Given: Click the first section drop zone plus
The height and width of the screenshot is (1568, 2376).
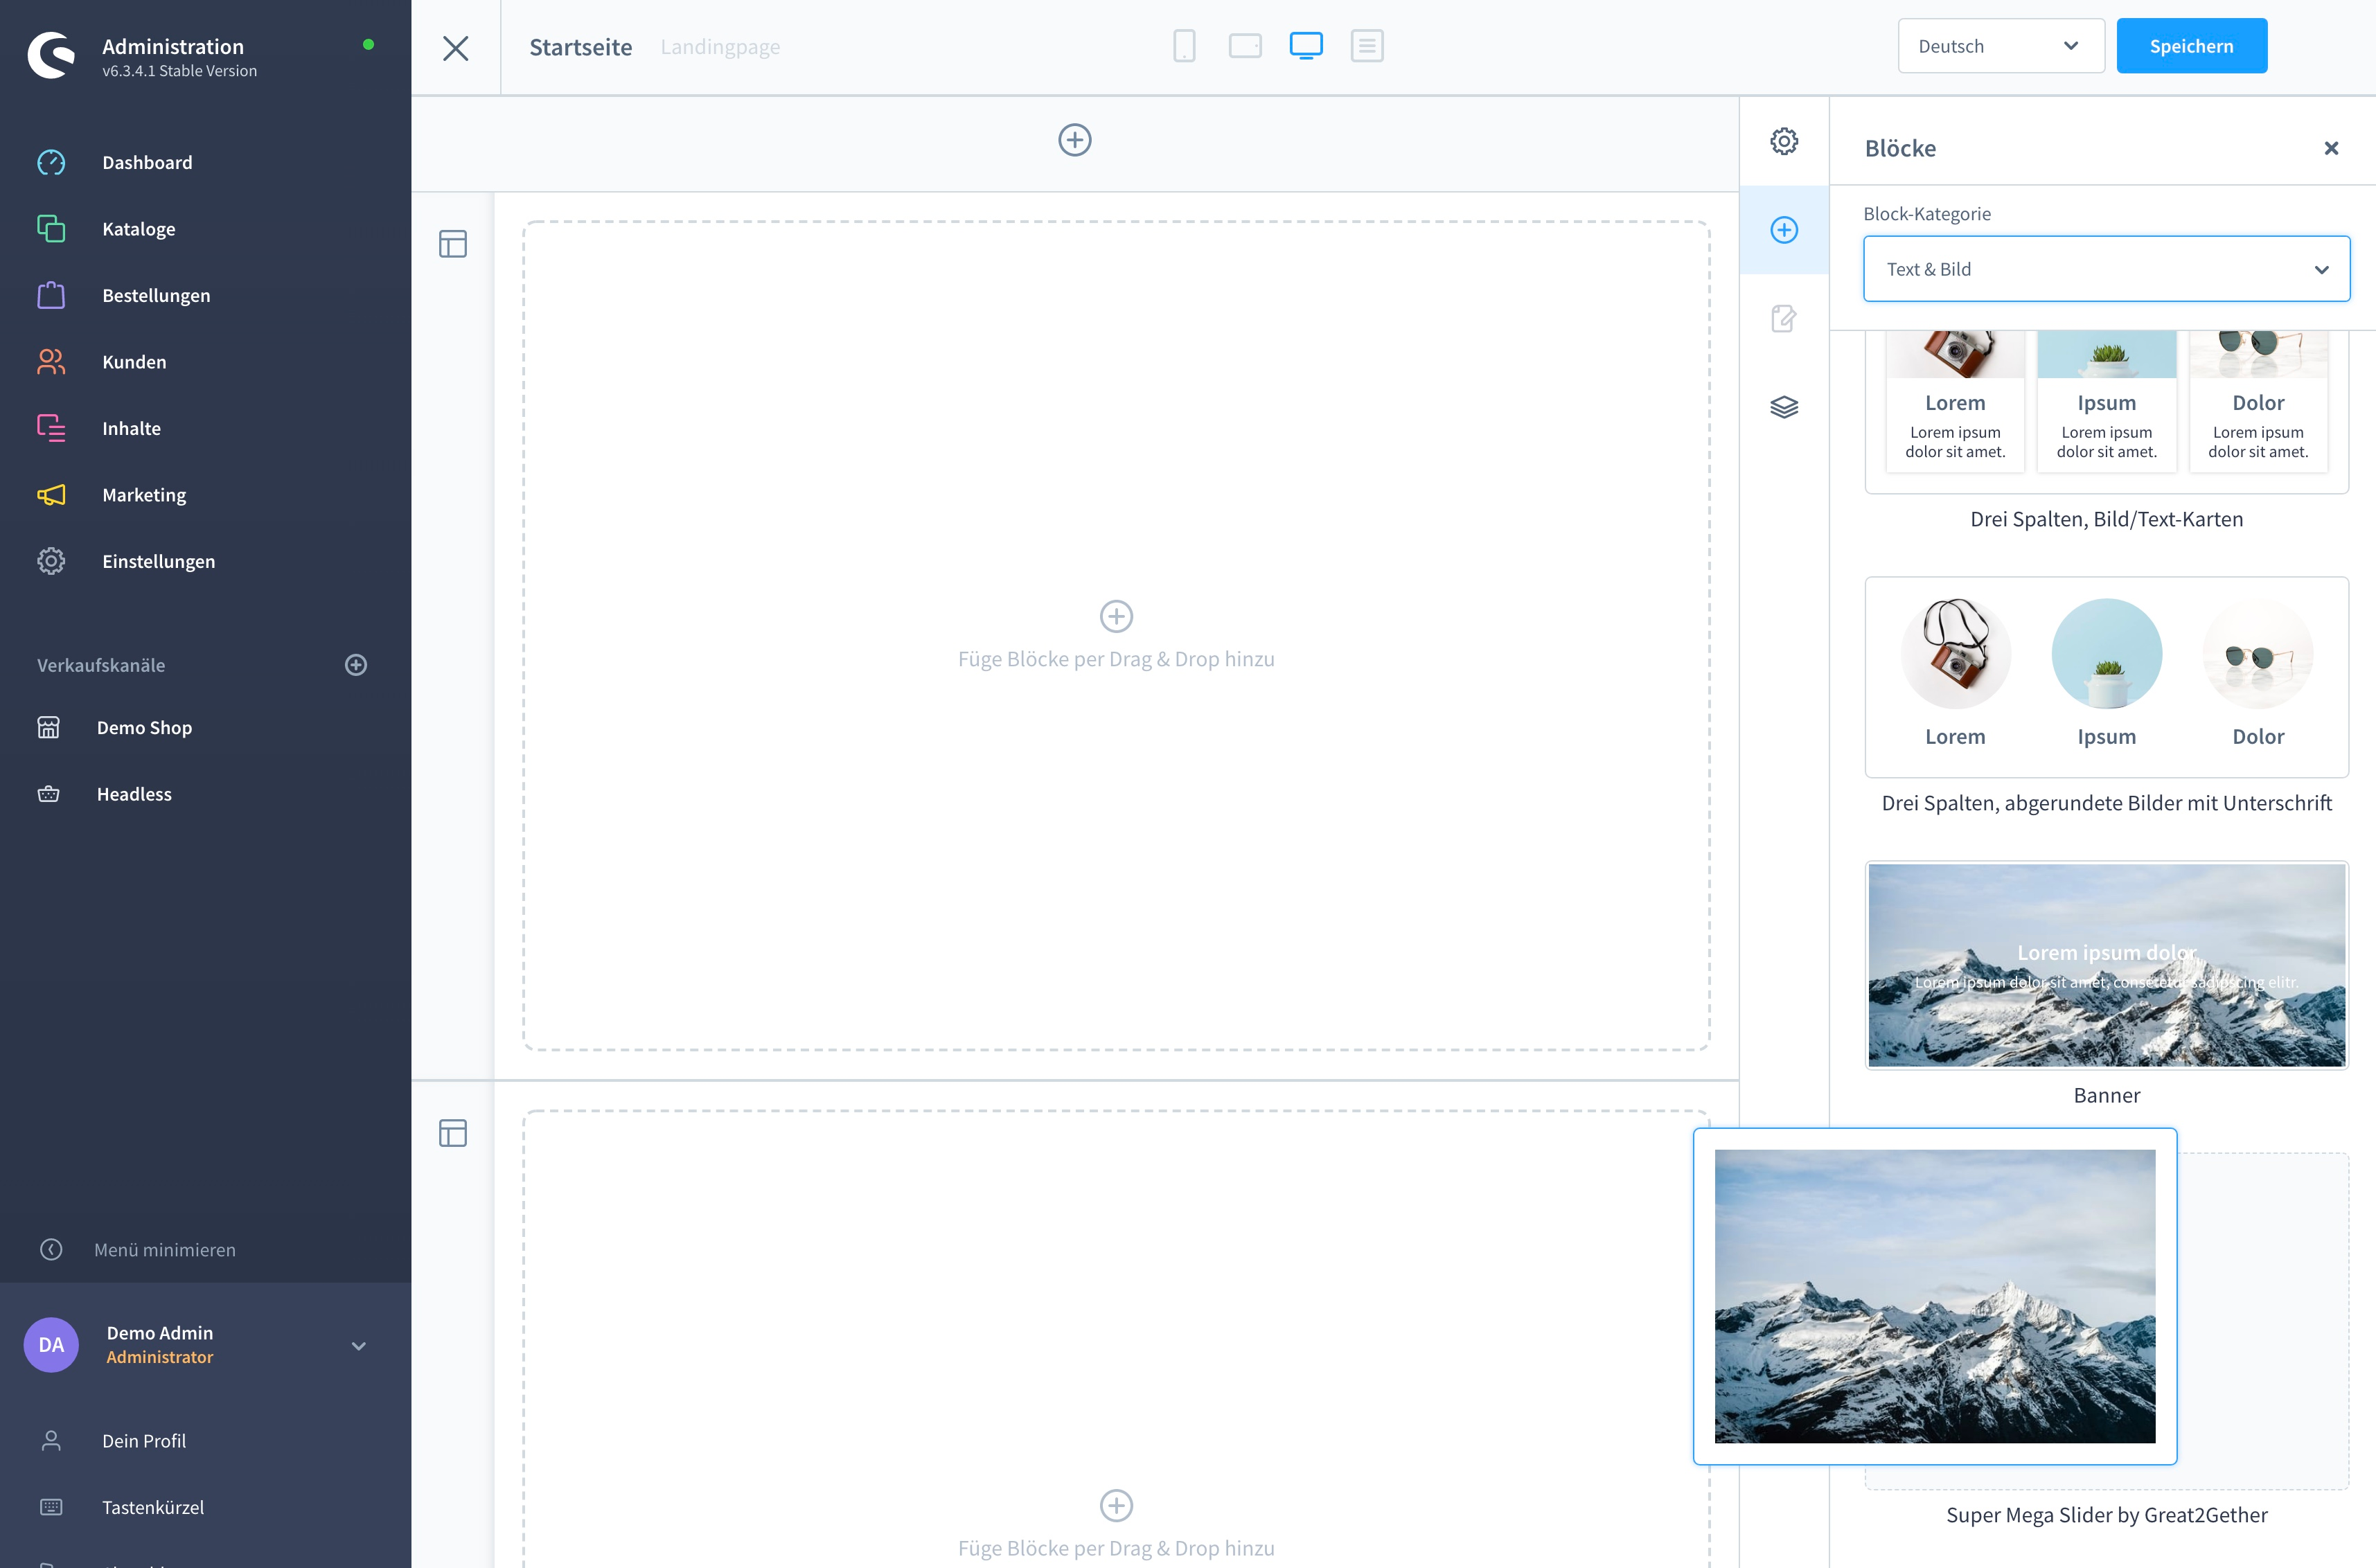Looking at the screenshot, I should click(x=1116, y=616).
